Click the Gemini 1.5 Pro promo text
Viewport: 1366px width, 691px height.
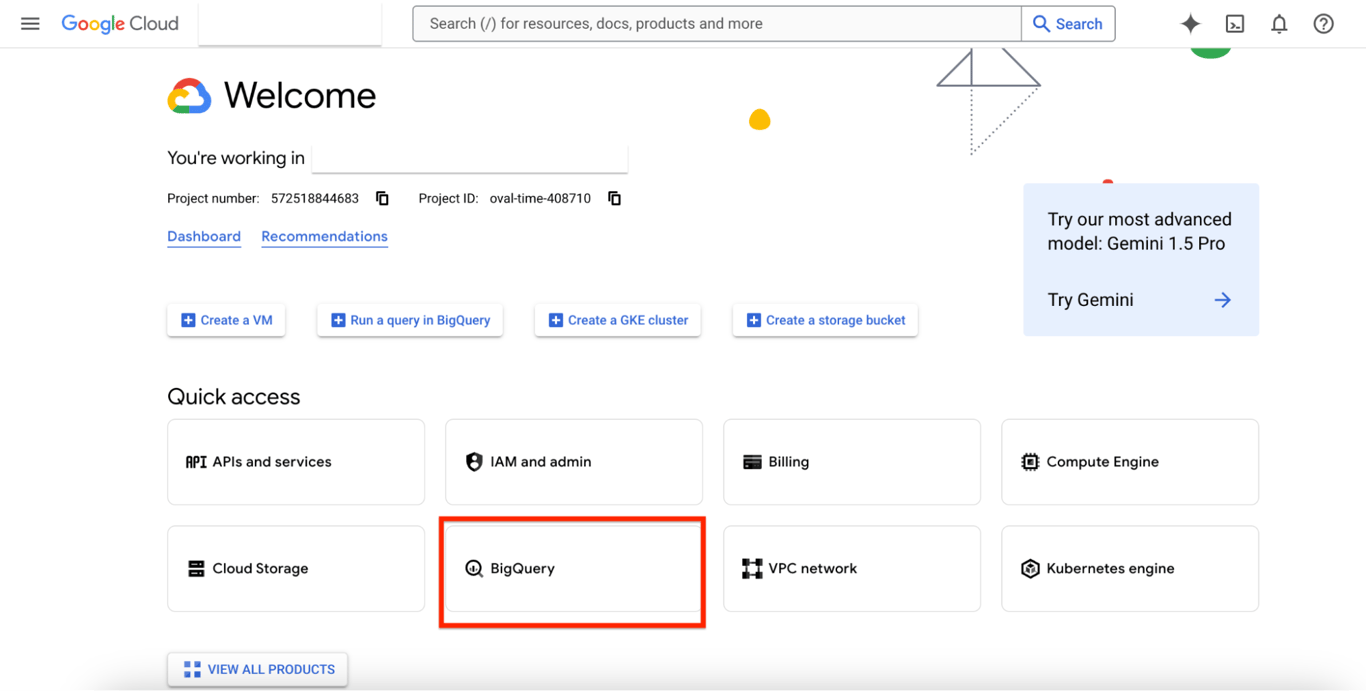(x=1140, y=231)
